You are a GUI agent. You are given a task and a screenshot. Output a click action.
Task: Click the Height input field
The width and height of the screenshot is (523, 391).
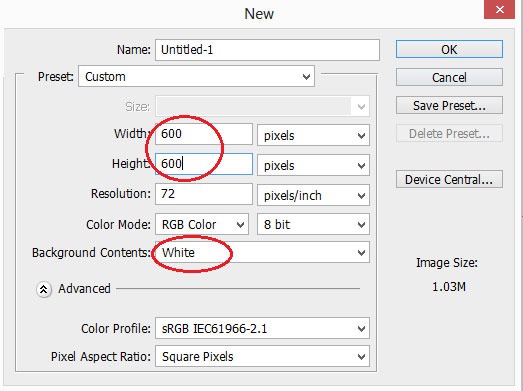[x=204, y=164]
